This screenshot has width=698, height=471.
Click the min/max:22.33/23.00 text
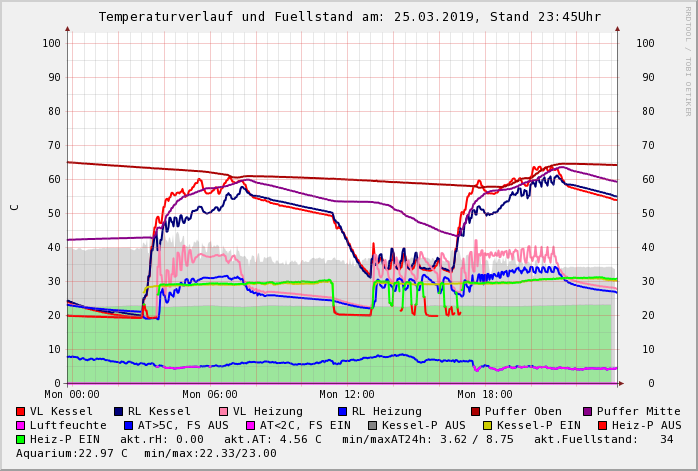(211, 453)
